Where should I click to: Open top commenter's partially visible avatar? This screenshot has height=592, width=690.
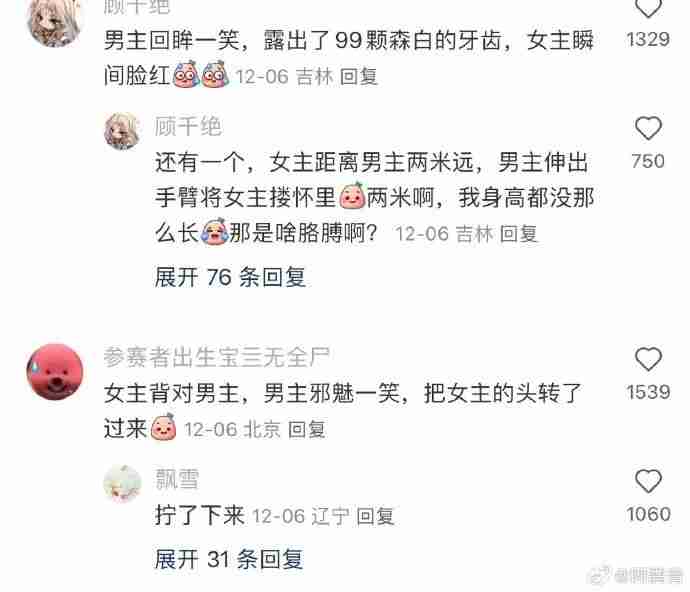[x=55, y=21]
